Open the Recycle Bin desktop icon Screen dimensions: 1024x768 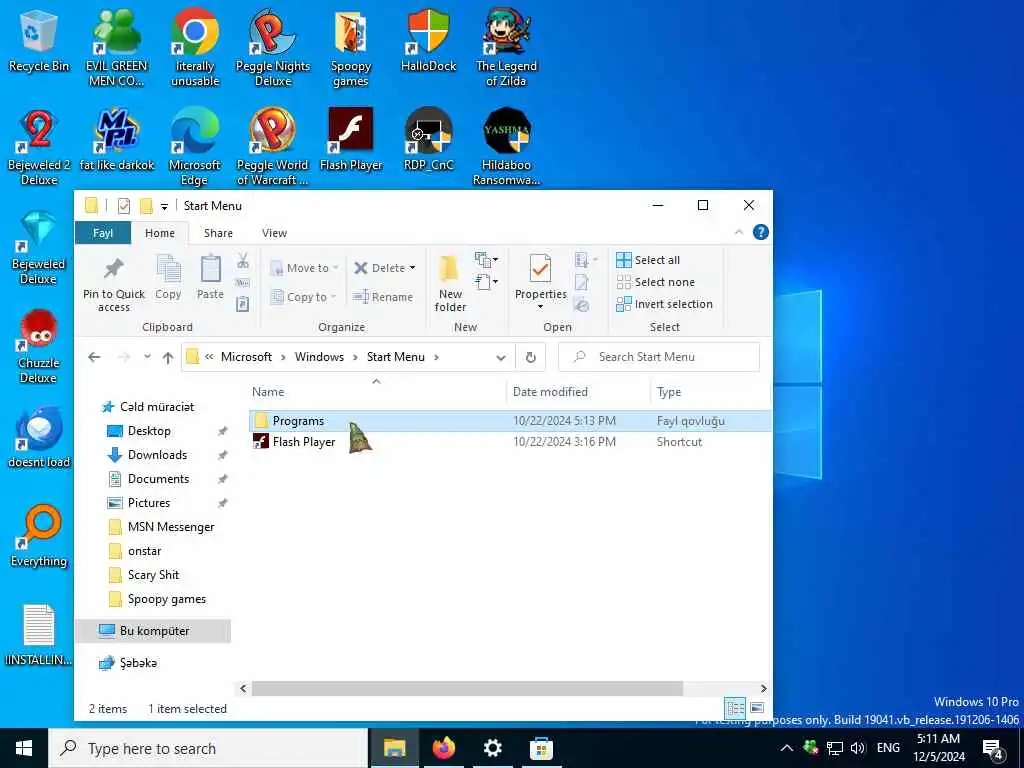pos(39,42)
